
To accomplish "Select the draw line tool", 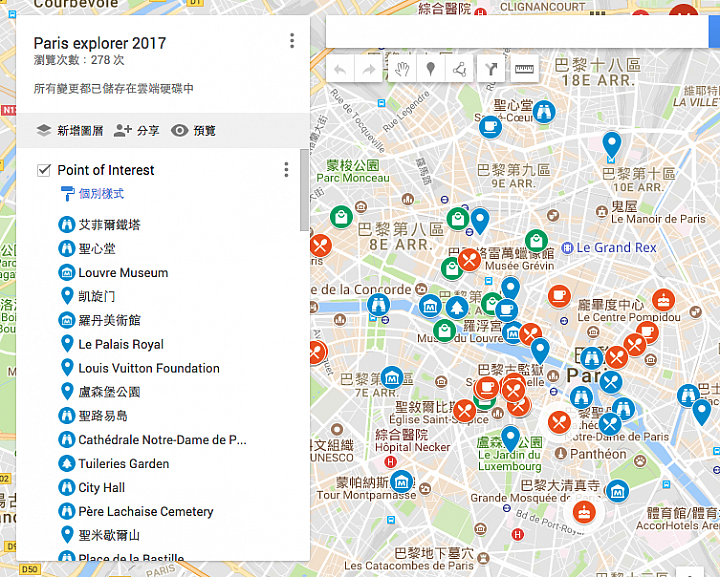I will point(459,69).
